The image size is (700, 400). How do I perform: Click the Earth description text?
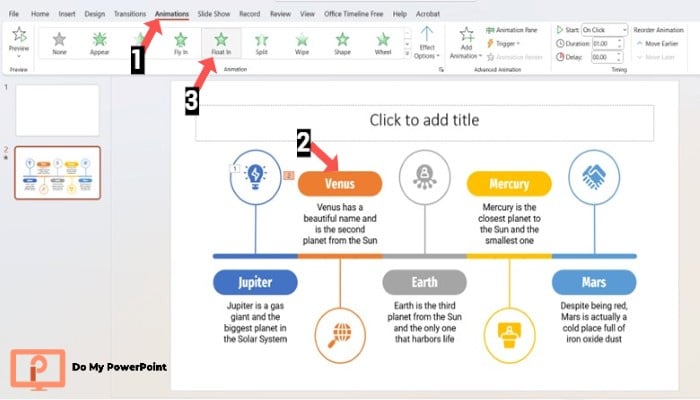pos(425,322)
